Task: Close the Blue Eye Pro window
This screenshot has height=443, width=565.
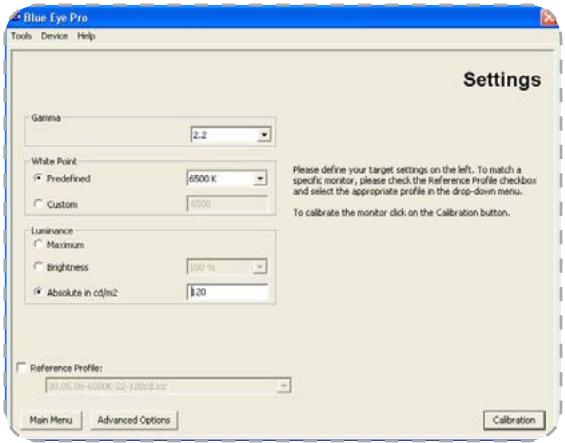Action: click(549, 17)
